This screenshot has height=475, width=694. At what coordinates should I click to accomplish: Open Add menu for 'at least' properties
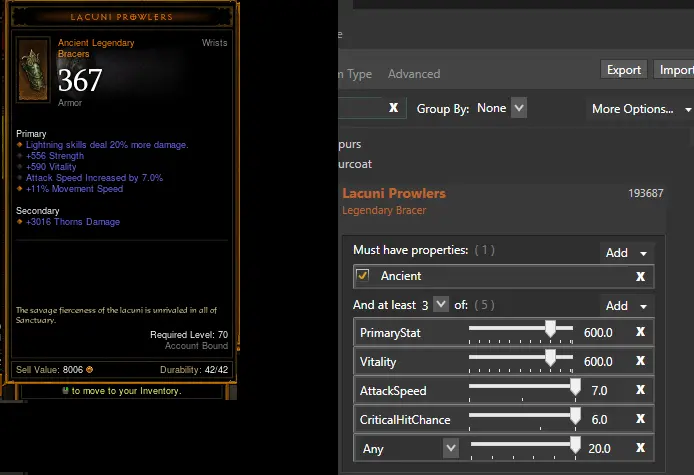pyautogui.click(x=626, y=305)
